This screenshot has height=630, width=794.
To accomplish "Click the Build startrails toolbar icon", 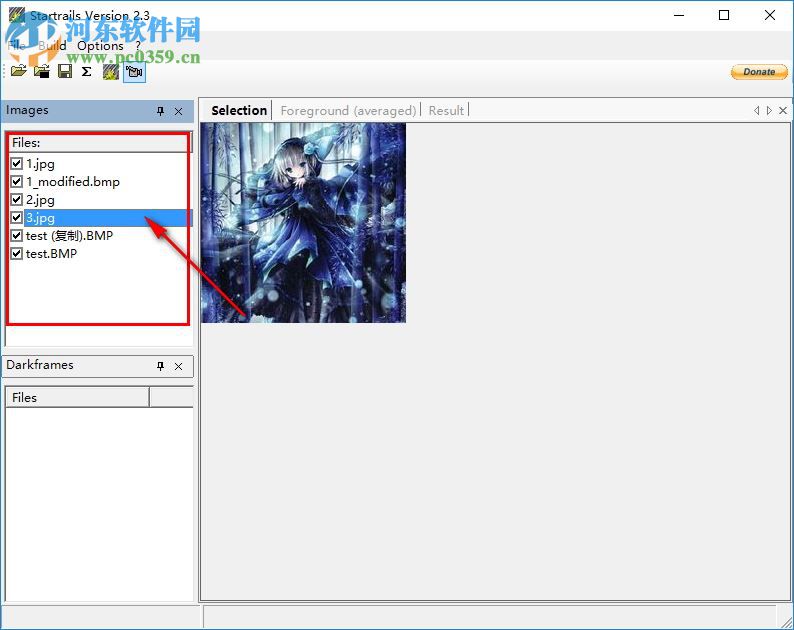I will (111, 71).
